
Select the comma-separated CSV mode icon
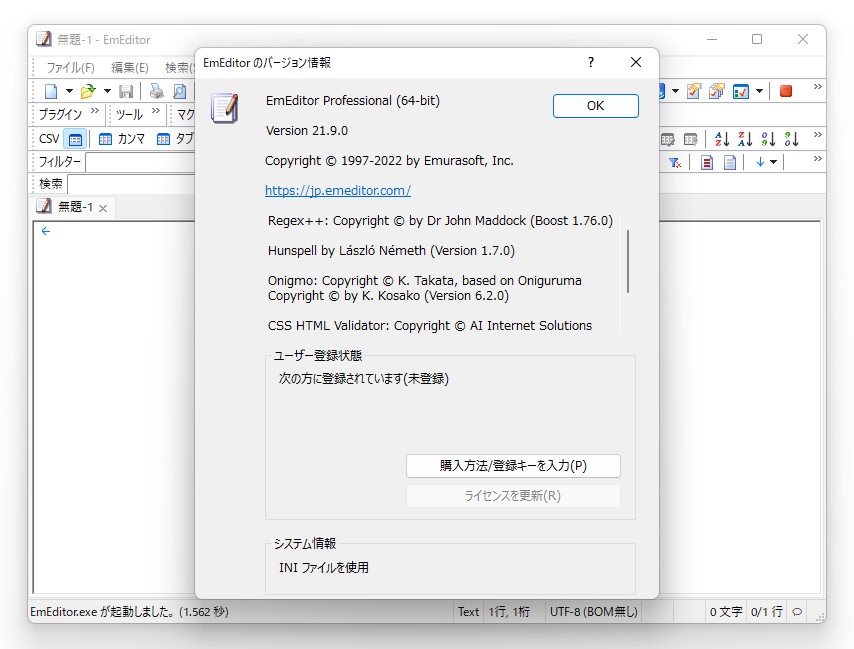pyautogui.click(x=105, y=140)
